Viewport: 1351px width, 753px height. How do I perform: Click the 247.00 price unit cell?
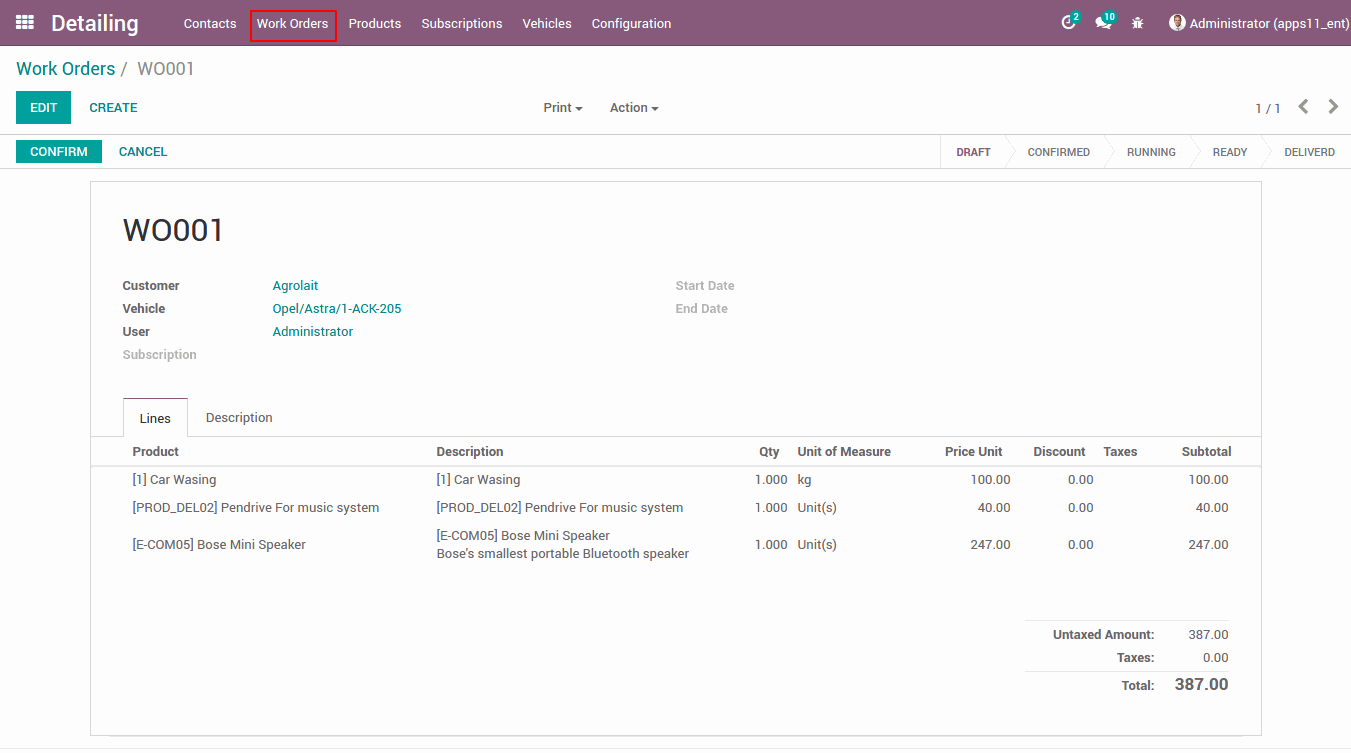click(990, 545)
